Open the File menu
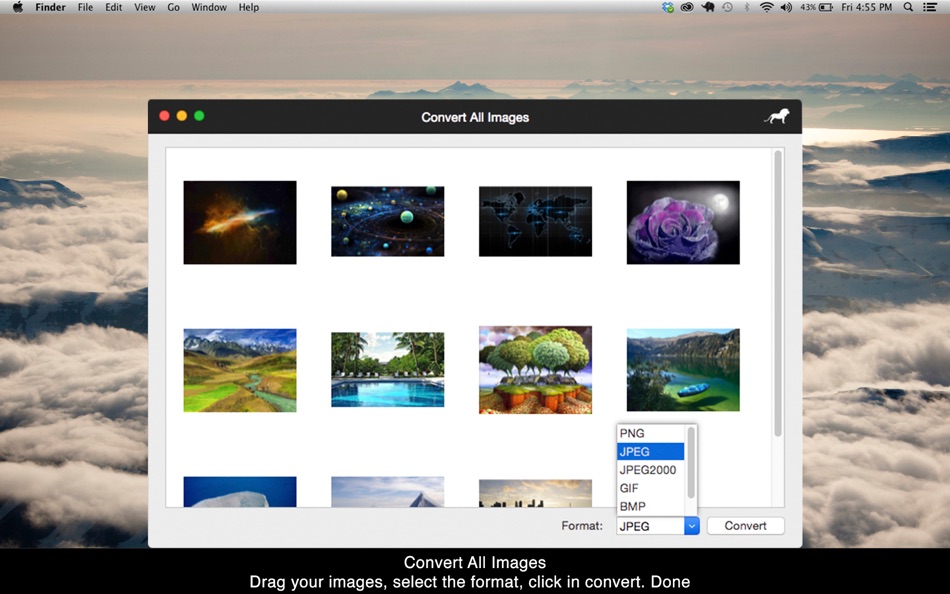Screen dimensions: 950x594 click(x=85, y=7)
